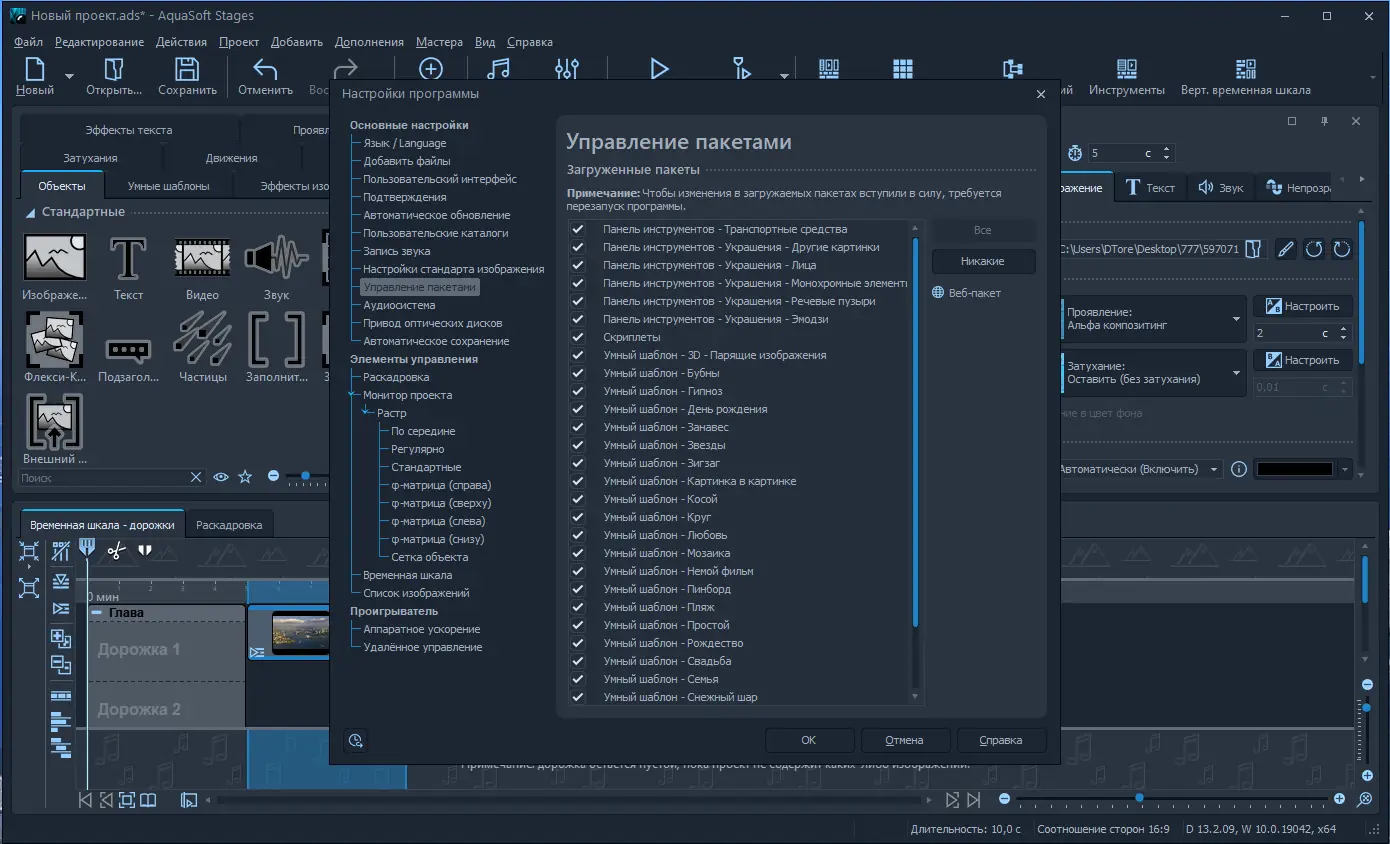Click the Undo (Отменить) toolbar icon
Viewport: 1390px width, 844px height.
pyautogui.click(x=265, y=69)
